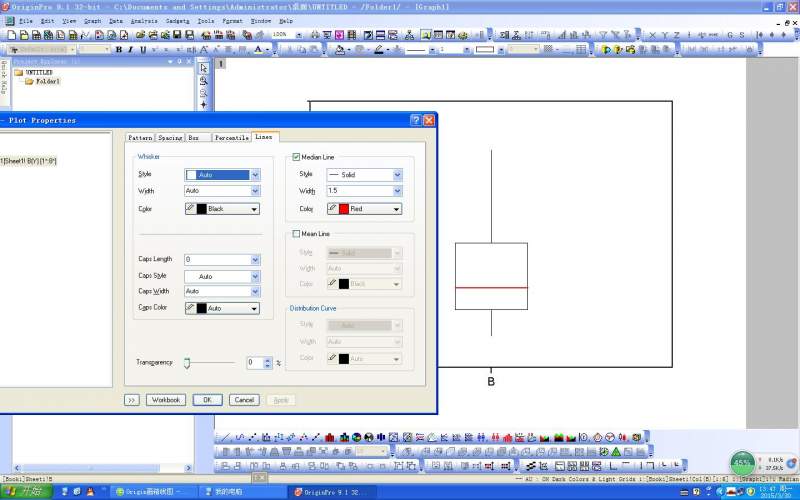Screen dimensions: 800x500
Task: Open the Analysis menu
Action: [144, 21]
